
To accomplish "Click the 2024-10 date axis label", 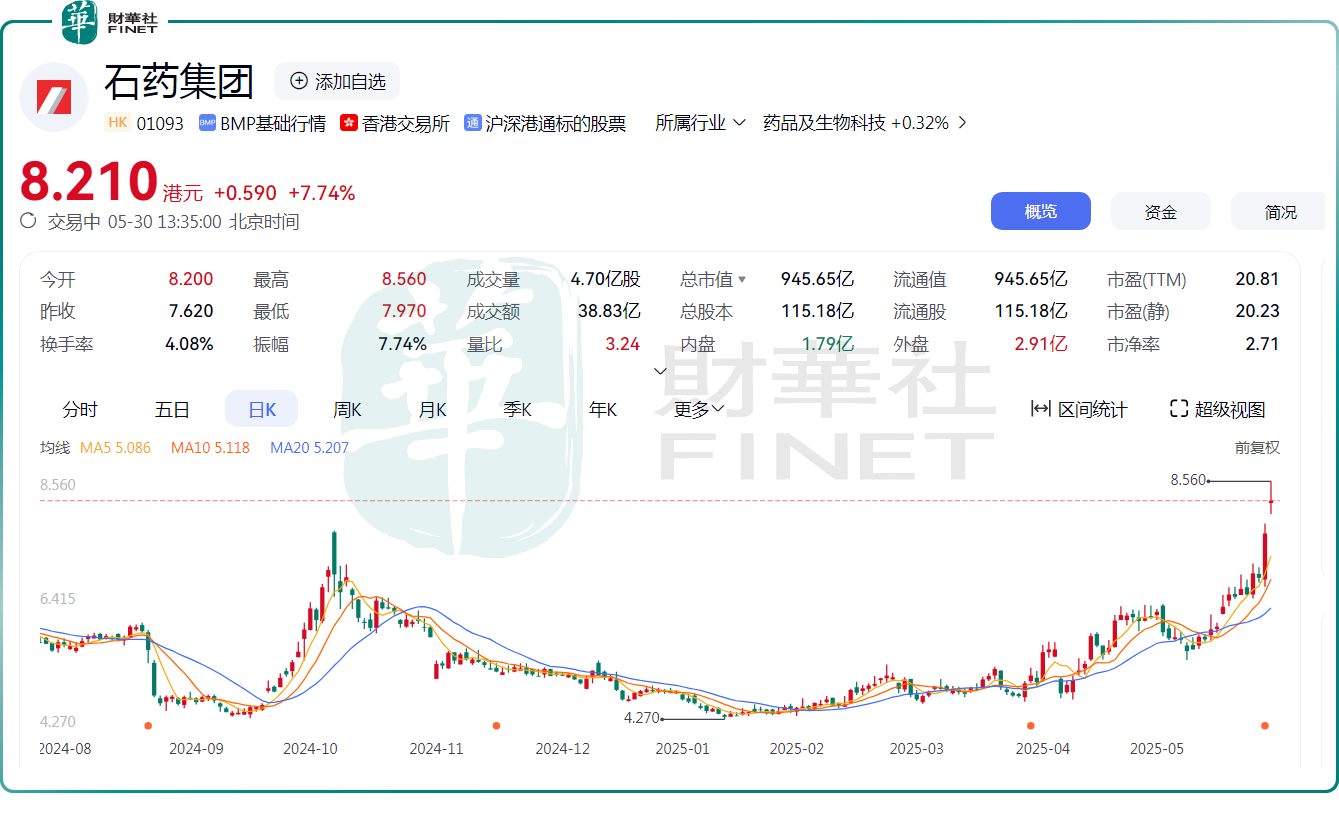I will (x=312, y=748).
